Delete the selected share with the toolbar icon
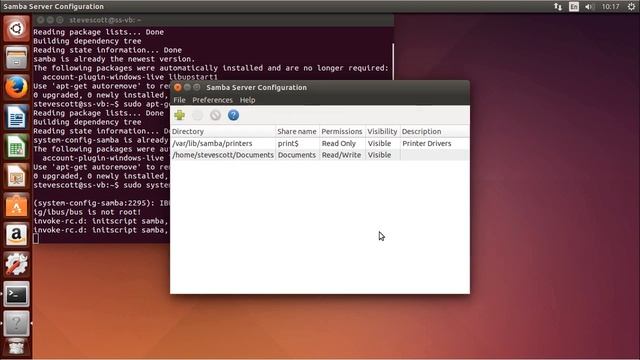The width and height of the screenshot is (640, 360). [x=216, y=115]
